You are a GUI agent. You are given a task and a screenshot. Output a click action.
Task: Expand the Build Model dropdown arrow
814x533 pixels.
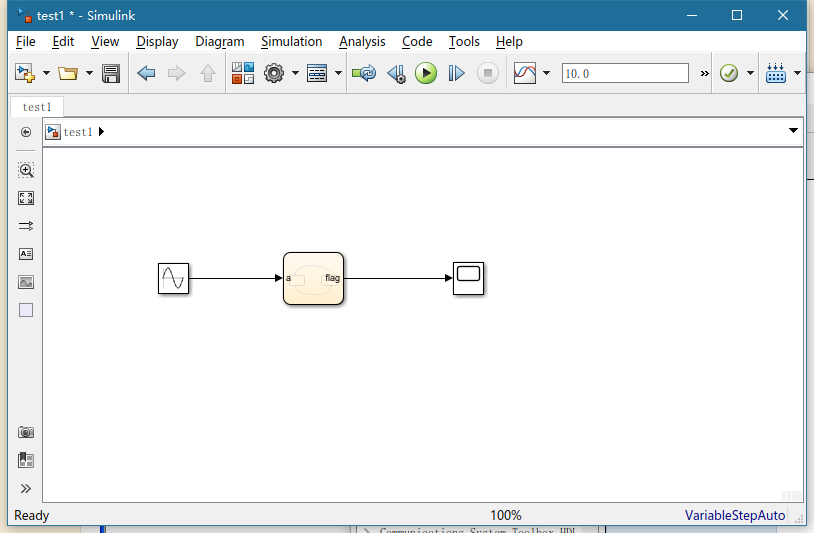[x=797, y=73]
